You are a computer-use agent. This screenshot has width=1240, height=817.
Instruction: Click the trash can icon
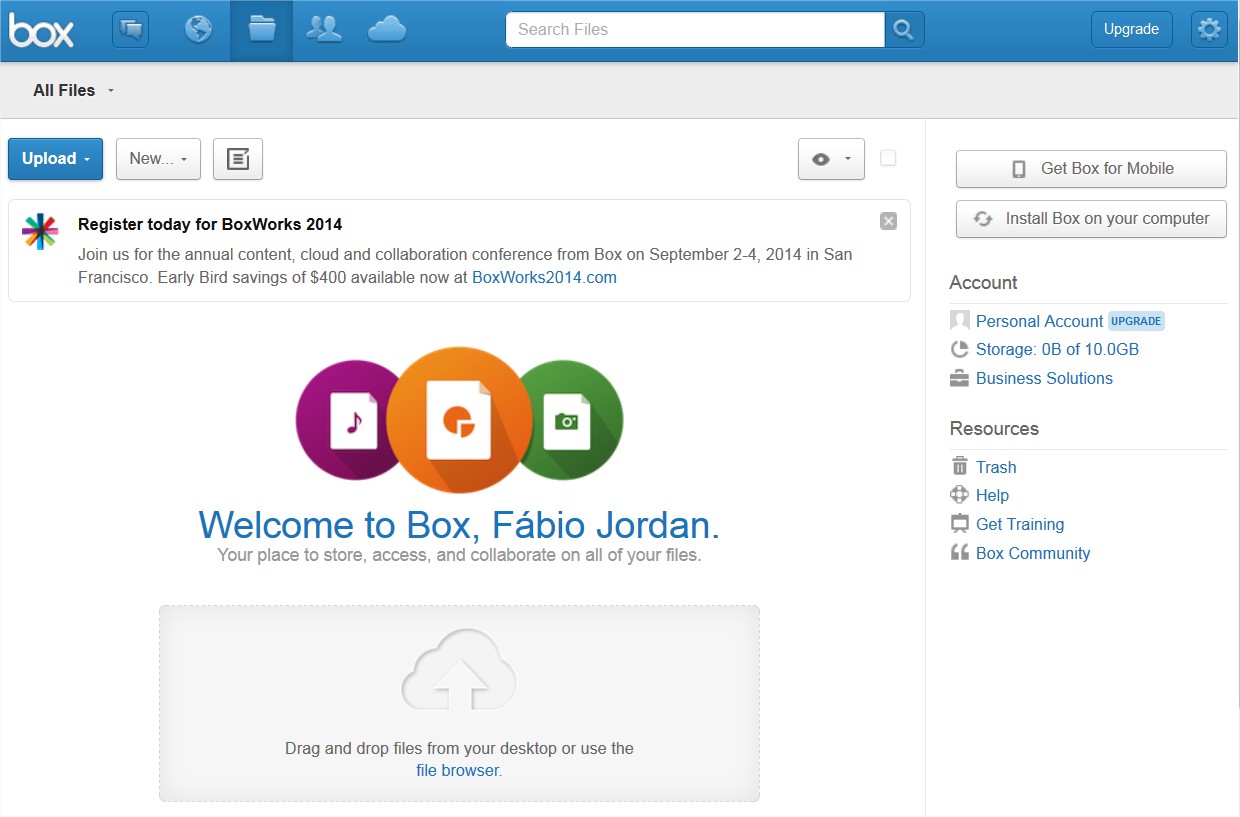click(960, 466)
